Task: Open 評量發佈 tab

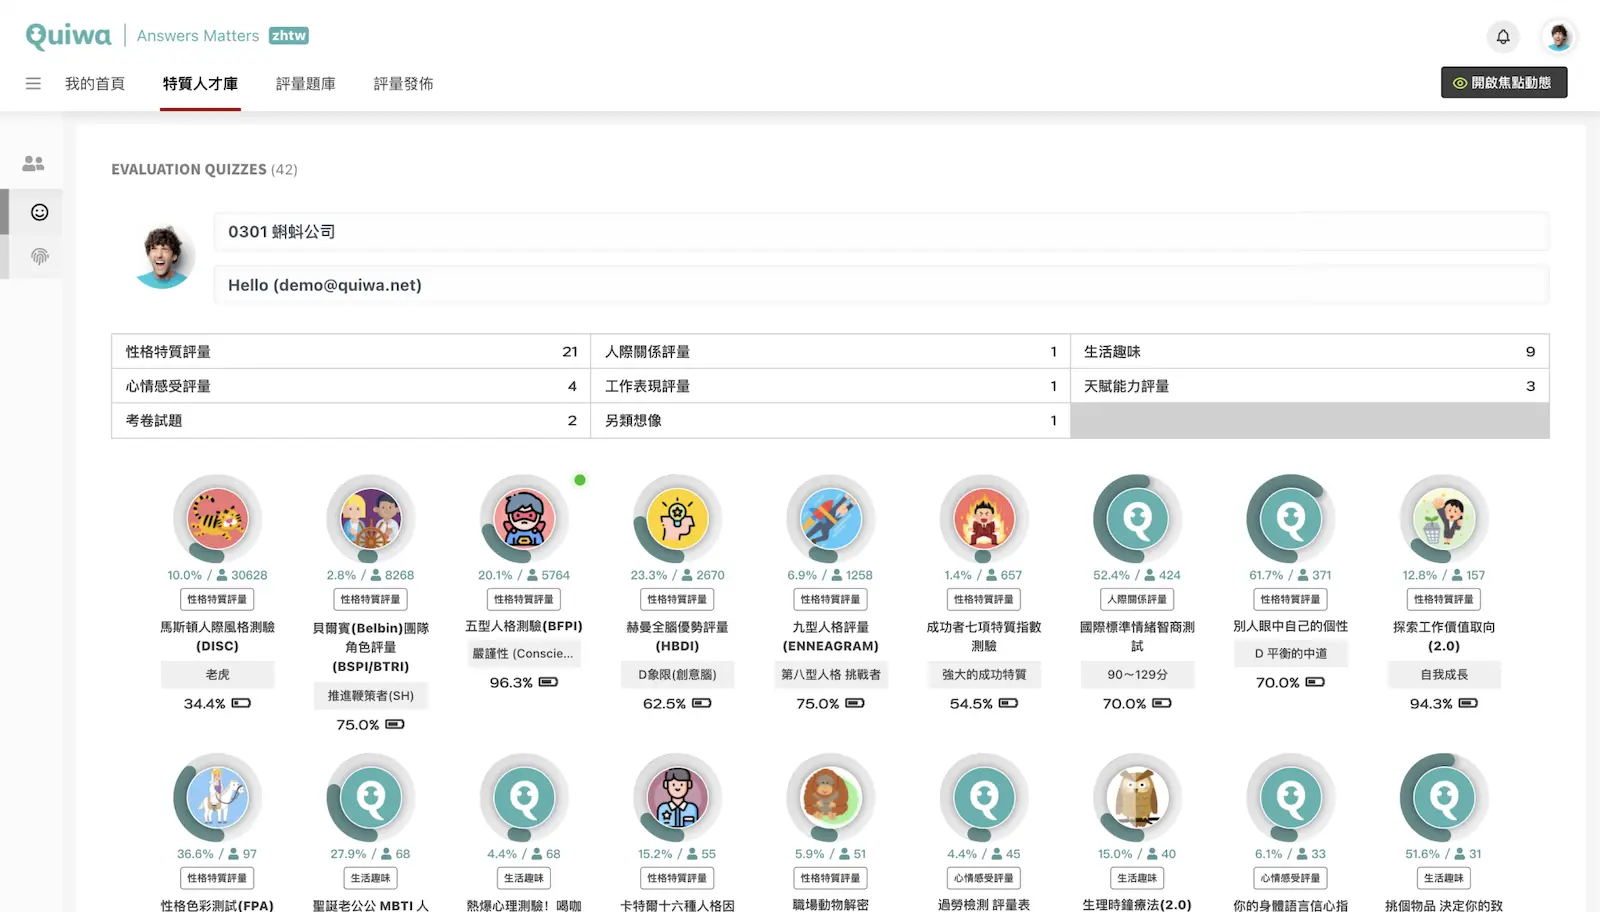Action: pos(404,84)
